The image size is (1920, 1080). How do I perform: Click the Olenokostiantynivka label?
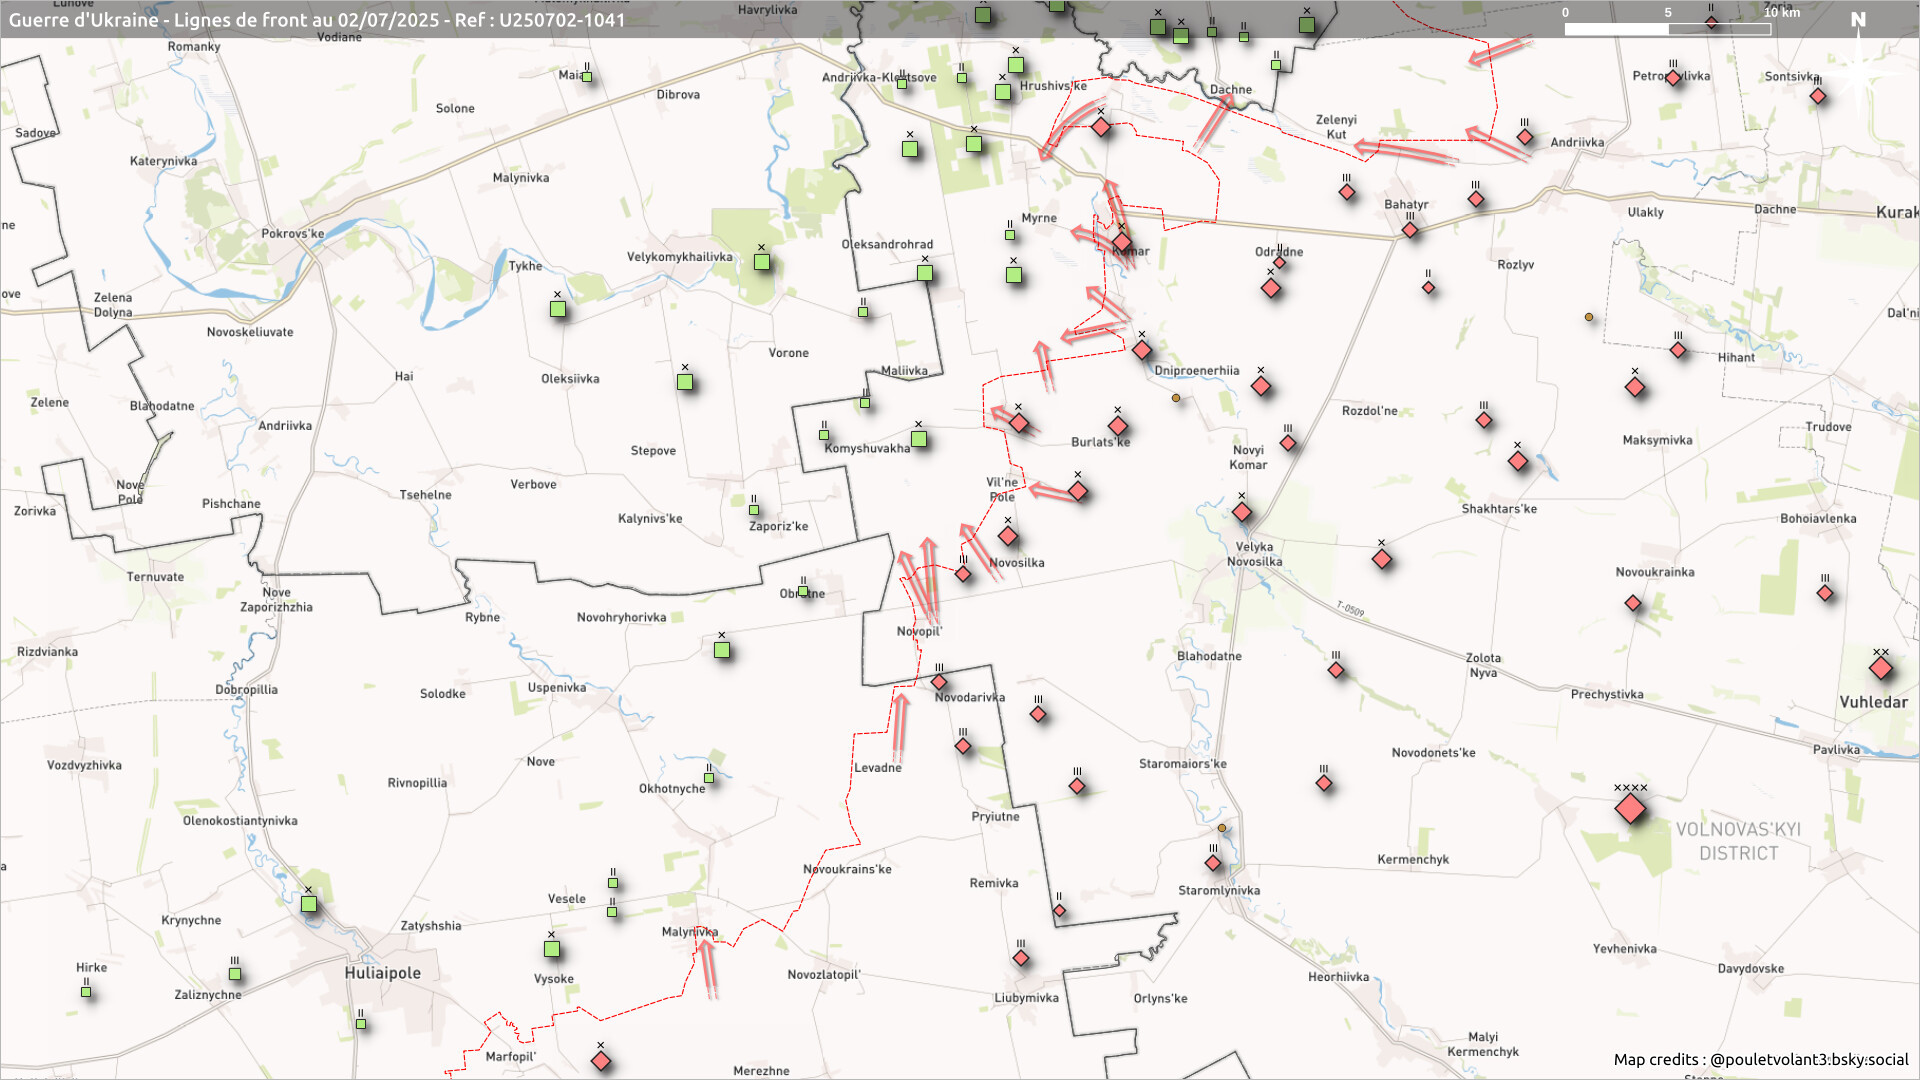pos(240,821)
